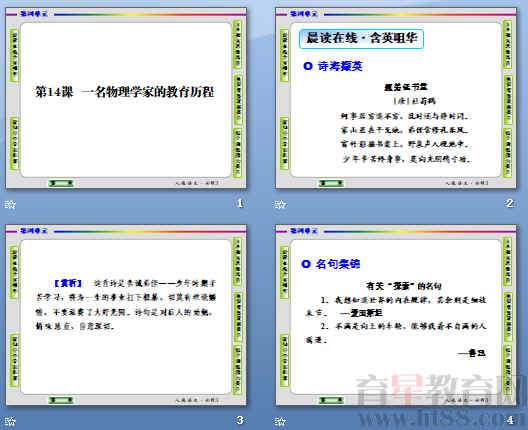Select slide 1 thumbnail titled 第14课

click(x=126, y=98)
